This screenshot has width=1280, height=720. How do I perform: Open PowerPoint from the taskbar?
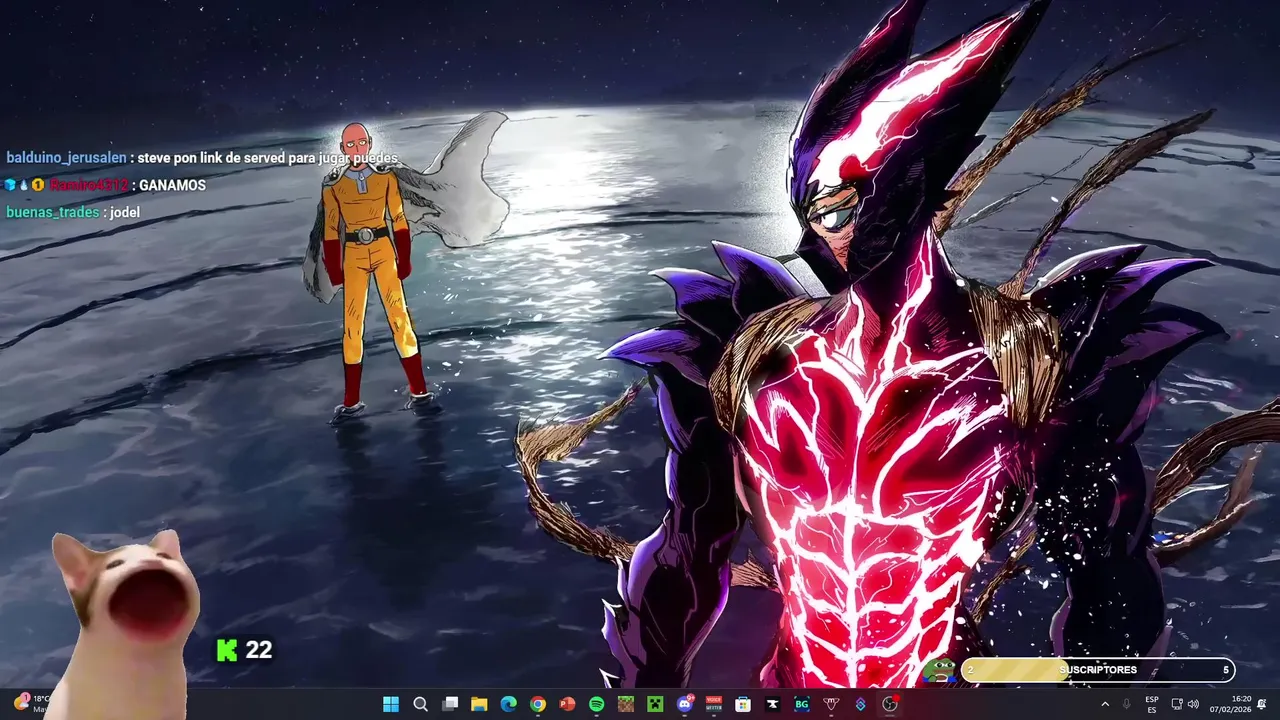[x=567, y=704]
